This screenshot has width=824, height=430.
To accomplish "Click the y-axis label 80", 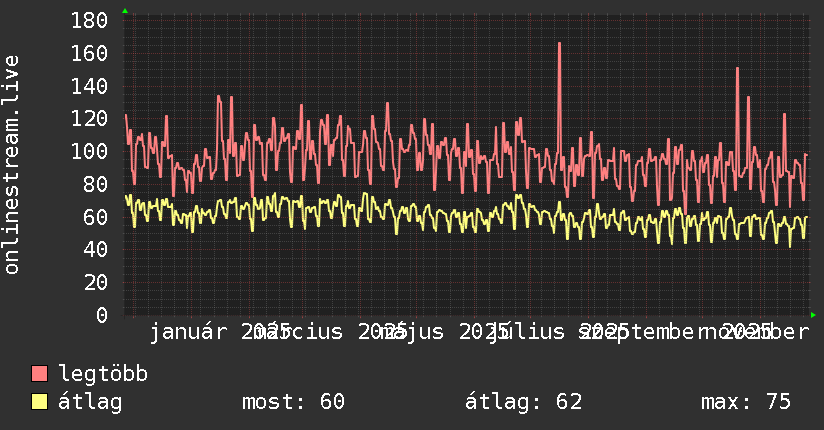I will (96, 184).
